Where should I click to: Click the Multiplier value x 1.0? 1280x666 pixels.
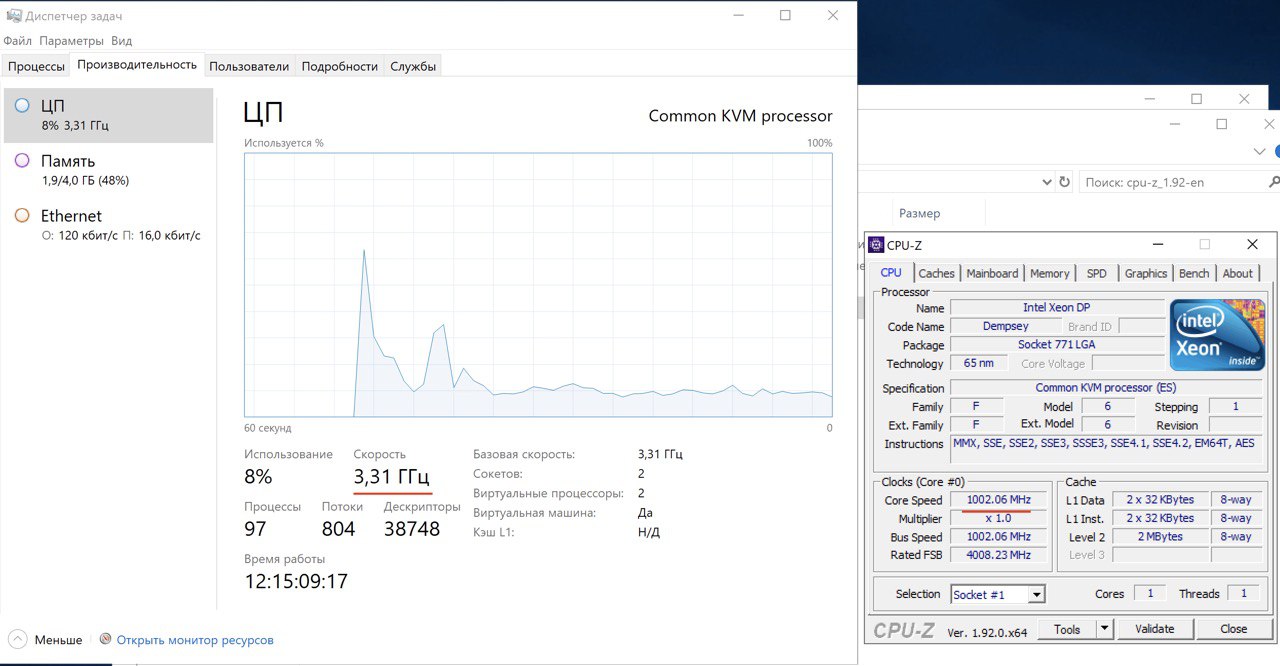pyautogui.click(x=998, y=518)
